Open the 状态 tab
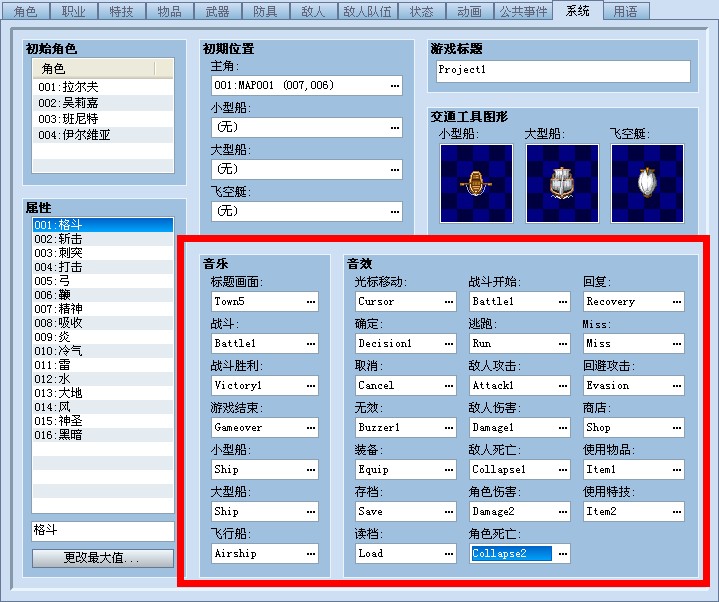The width and height of the screenshot is (719, 602). coord(422,11)
